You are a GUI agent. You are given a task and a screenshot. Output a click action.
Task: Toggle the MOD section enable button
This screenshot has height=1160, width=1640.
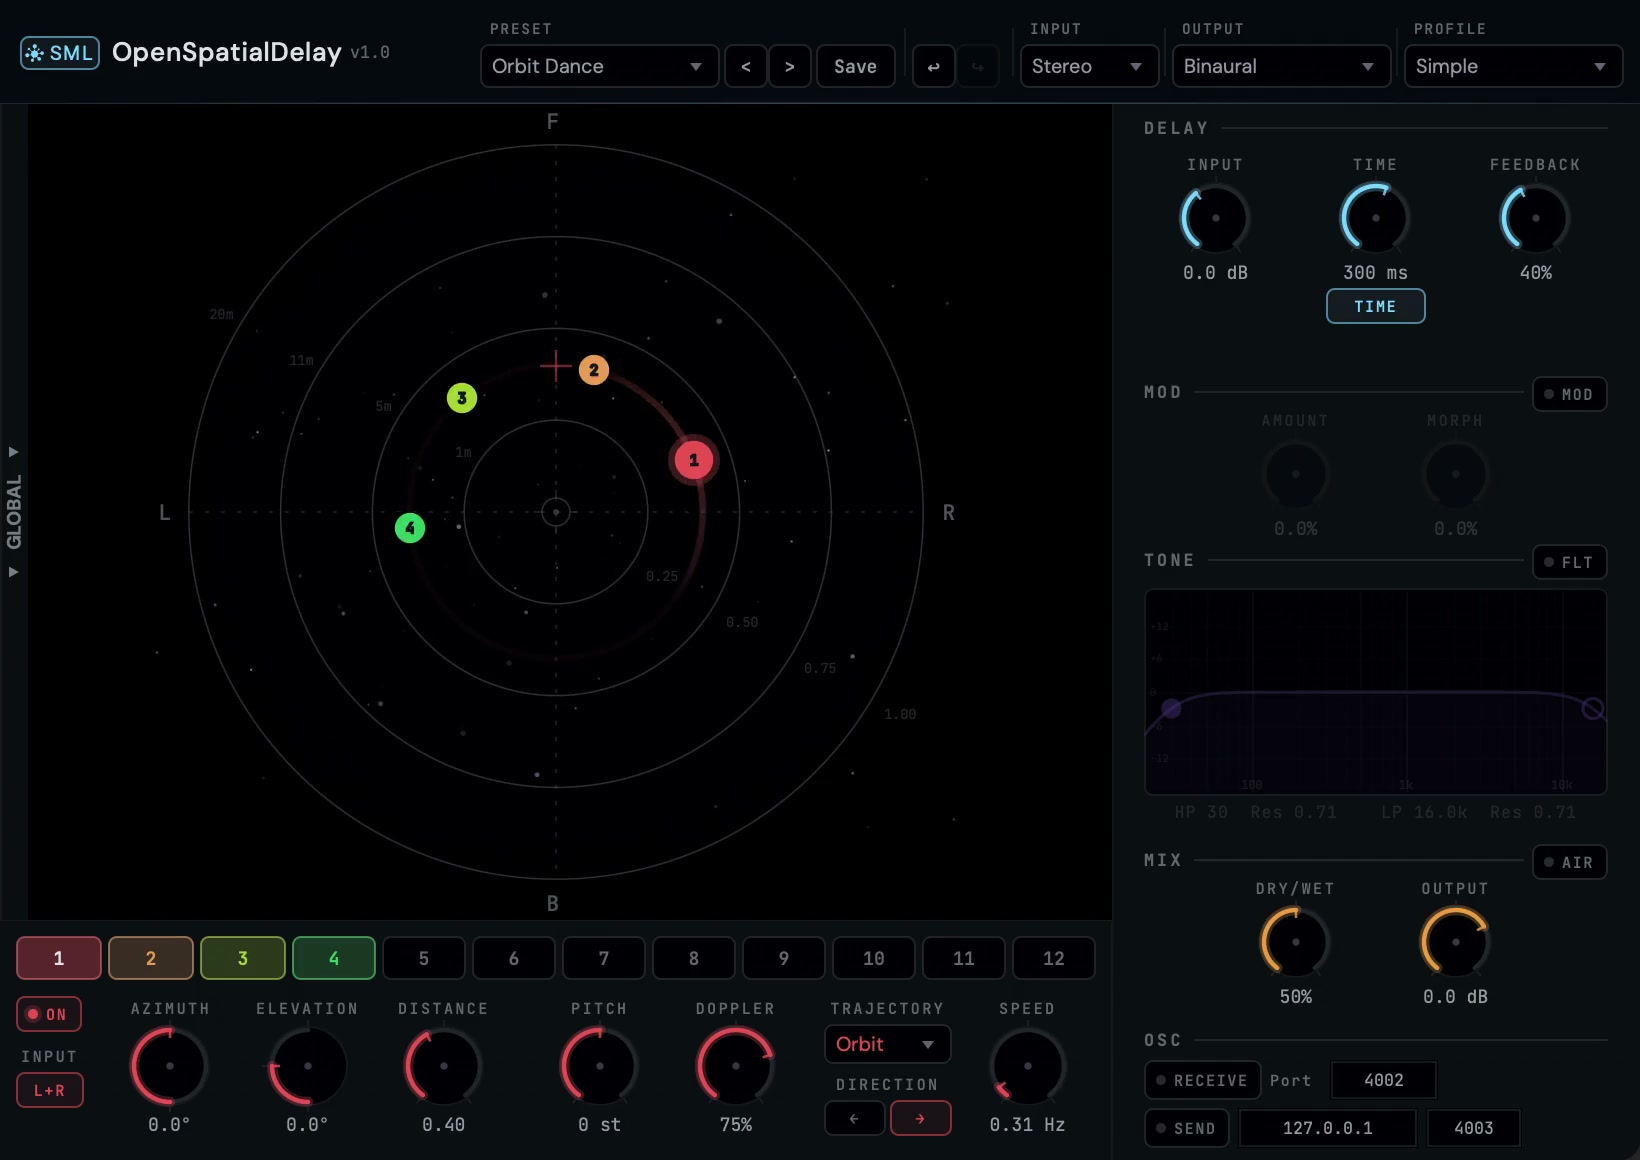point(1570,394)
